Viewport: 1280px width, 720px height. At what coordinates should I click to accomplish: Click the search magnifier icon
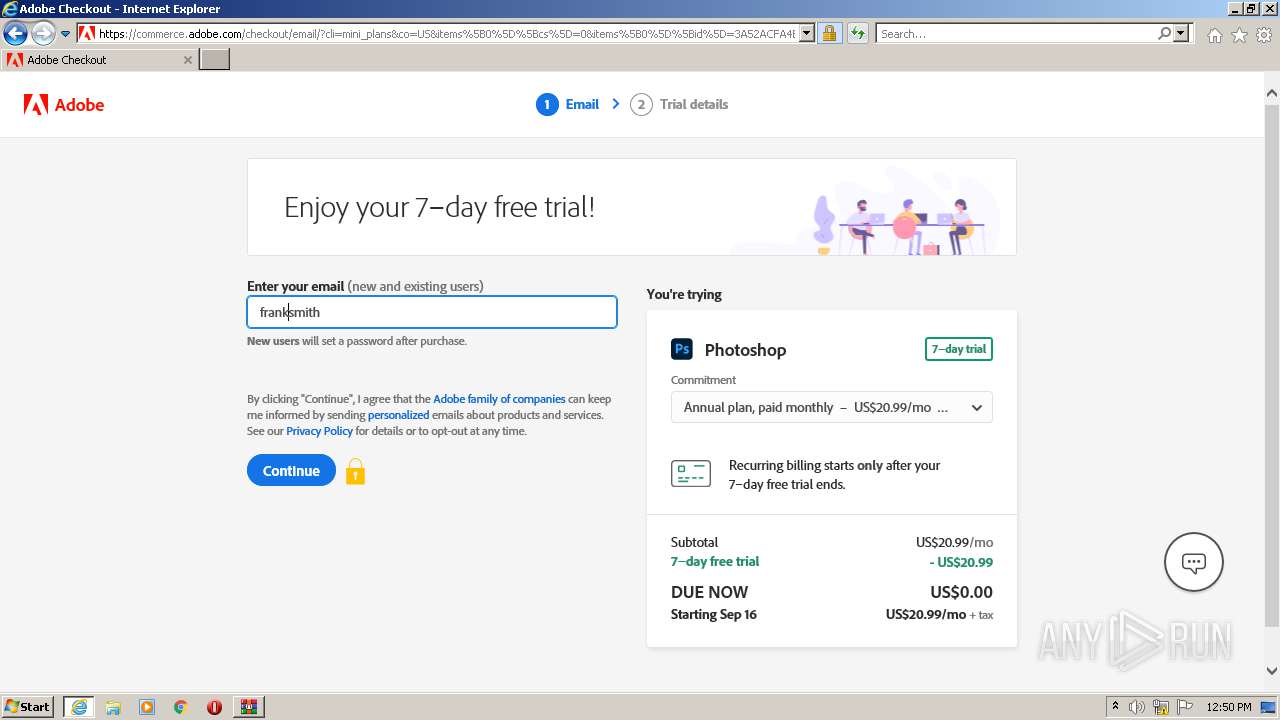point(1165,33)
